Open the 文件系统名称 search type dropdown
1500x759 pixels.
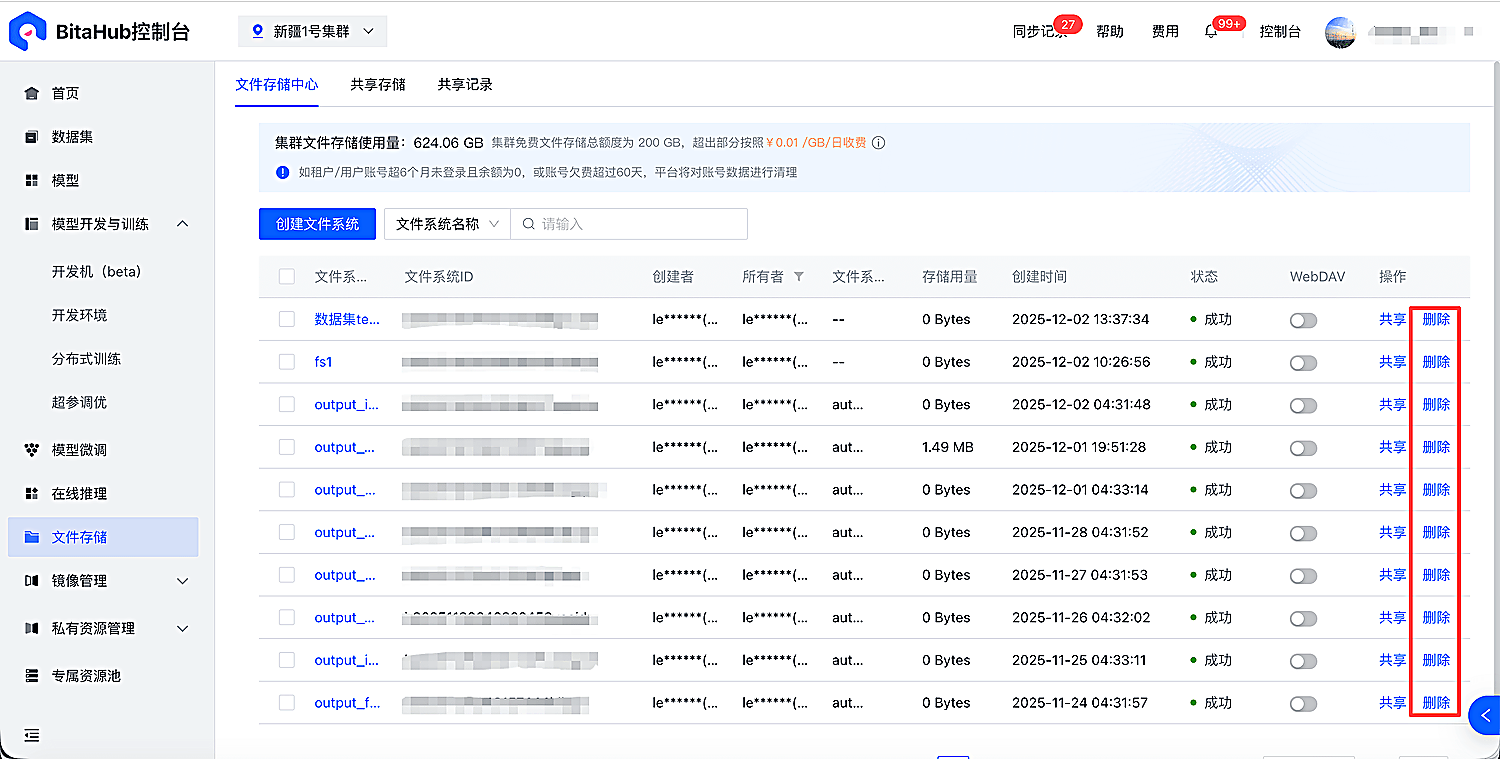447,224
